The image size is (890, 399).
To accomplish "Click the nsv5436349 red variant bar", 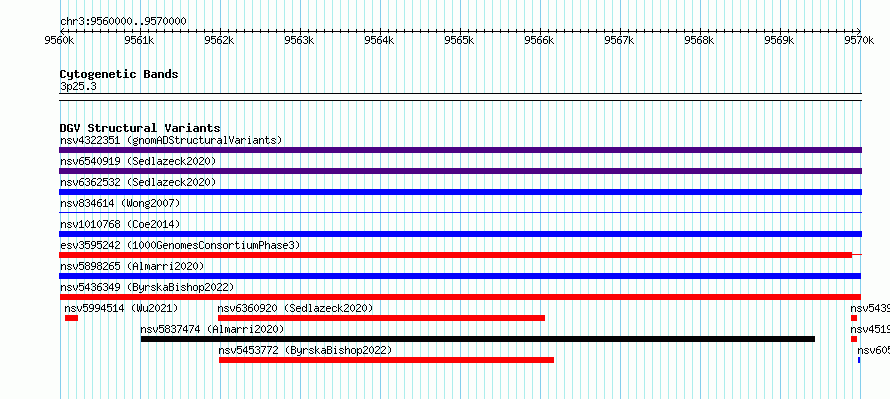I will [460, 297].
